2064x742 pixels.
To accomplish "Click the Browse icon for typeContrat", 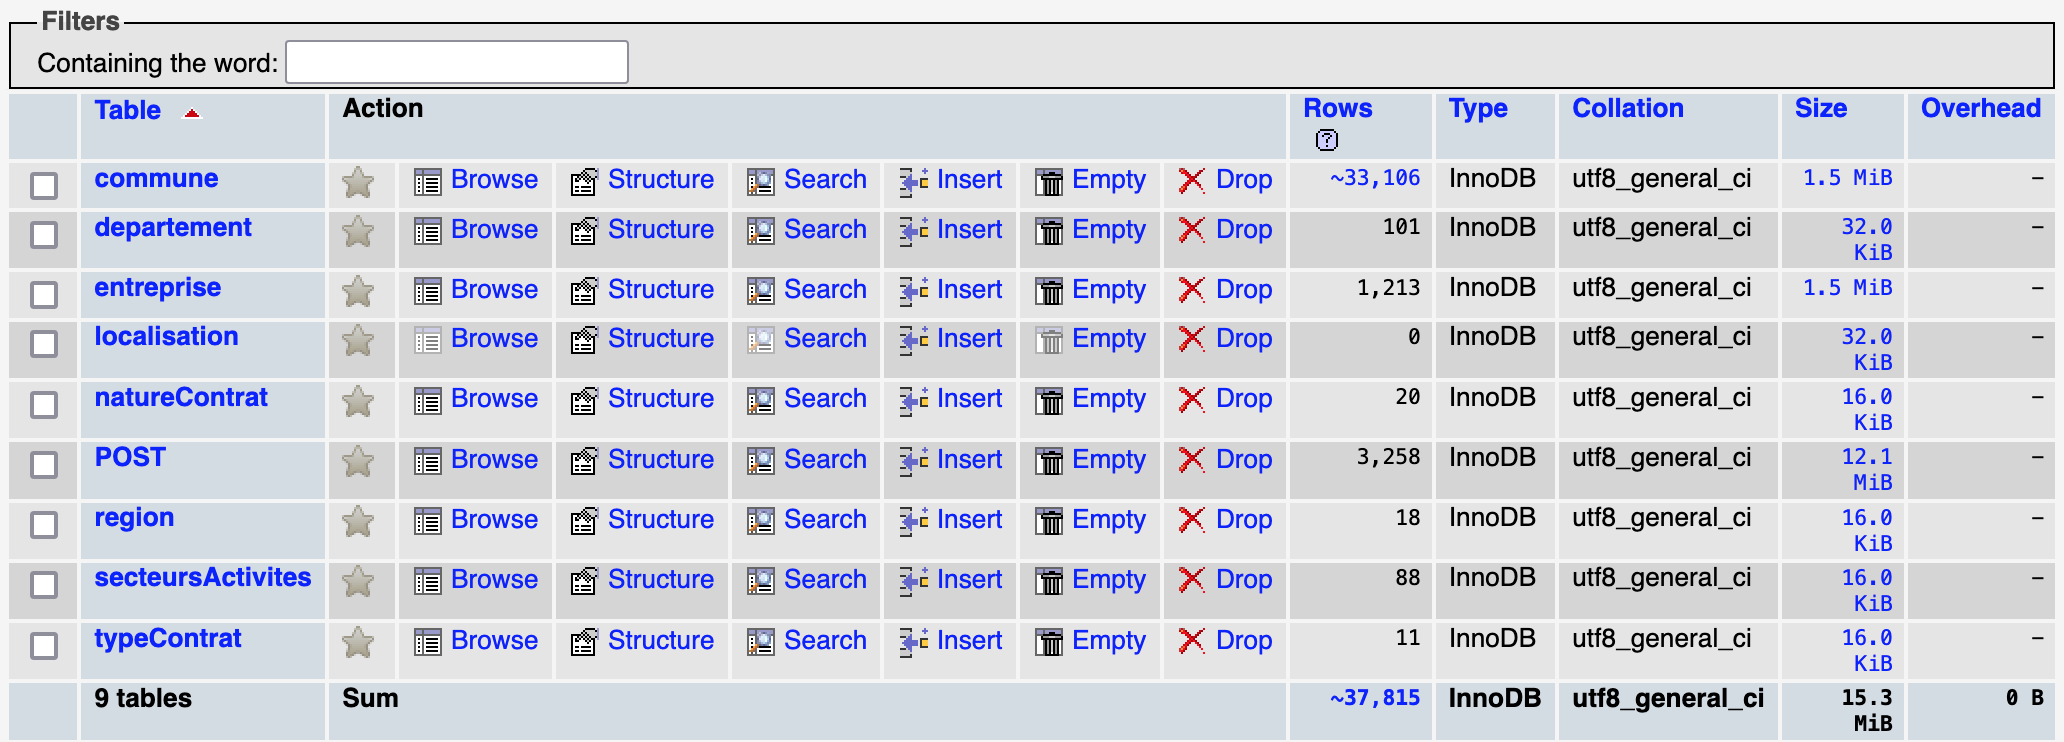I will click(x=428, y=643).
